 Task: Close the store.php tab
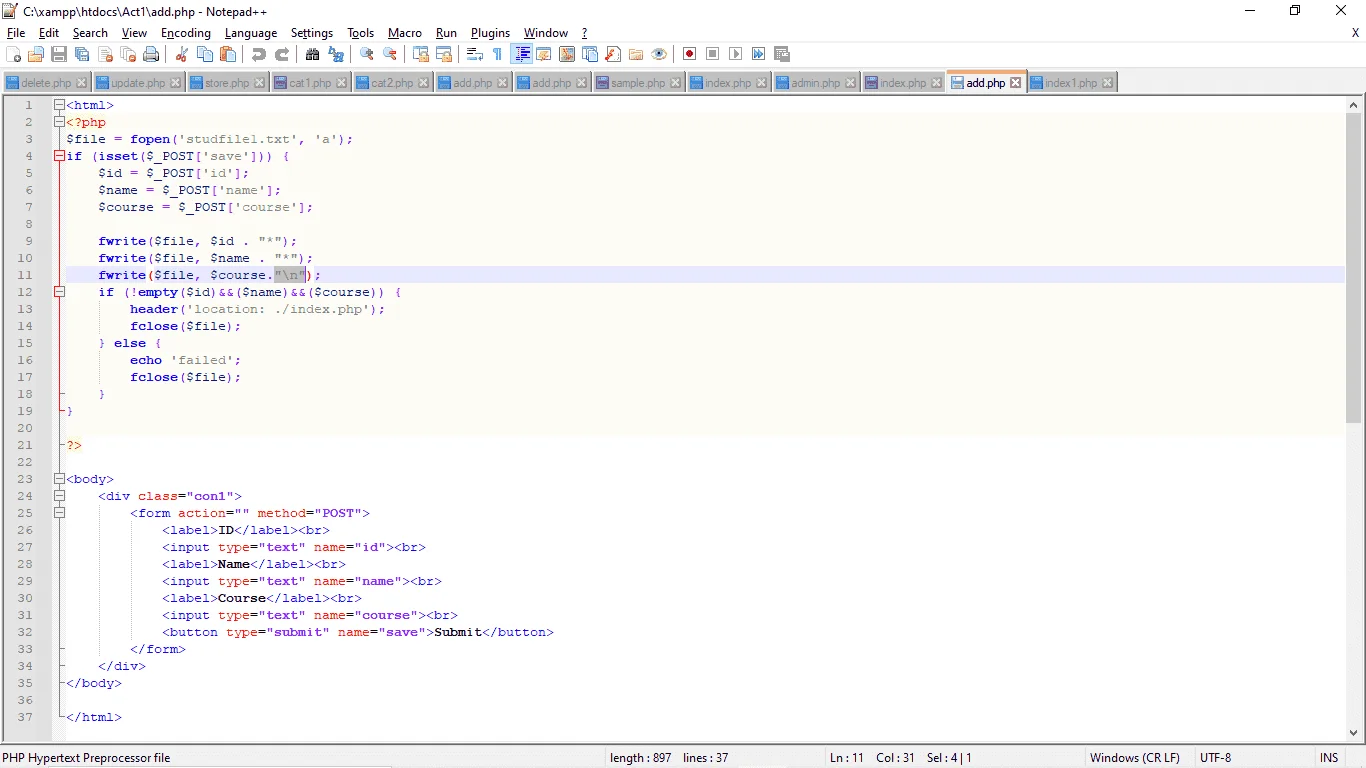point(260,83)
